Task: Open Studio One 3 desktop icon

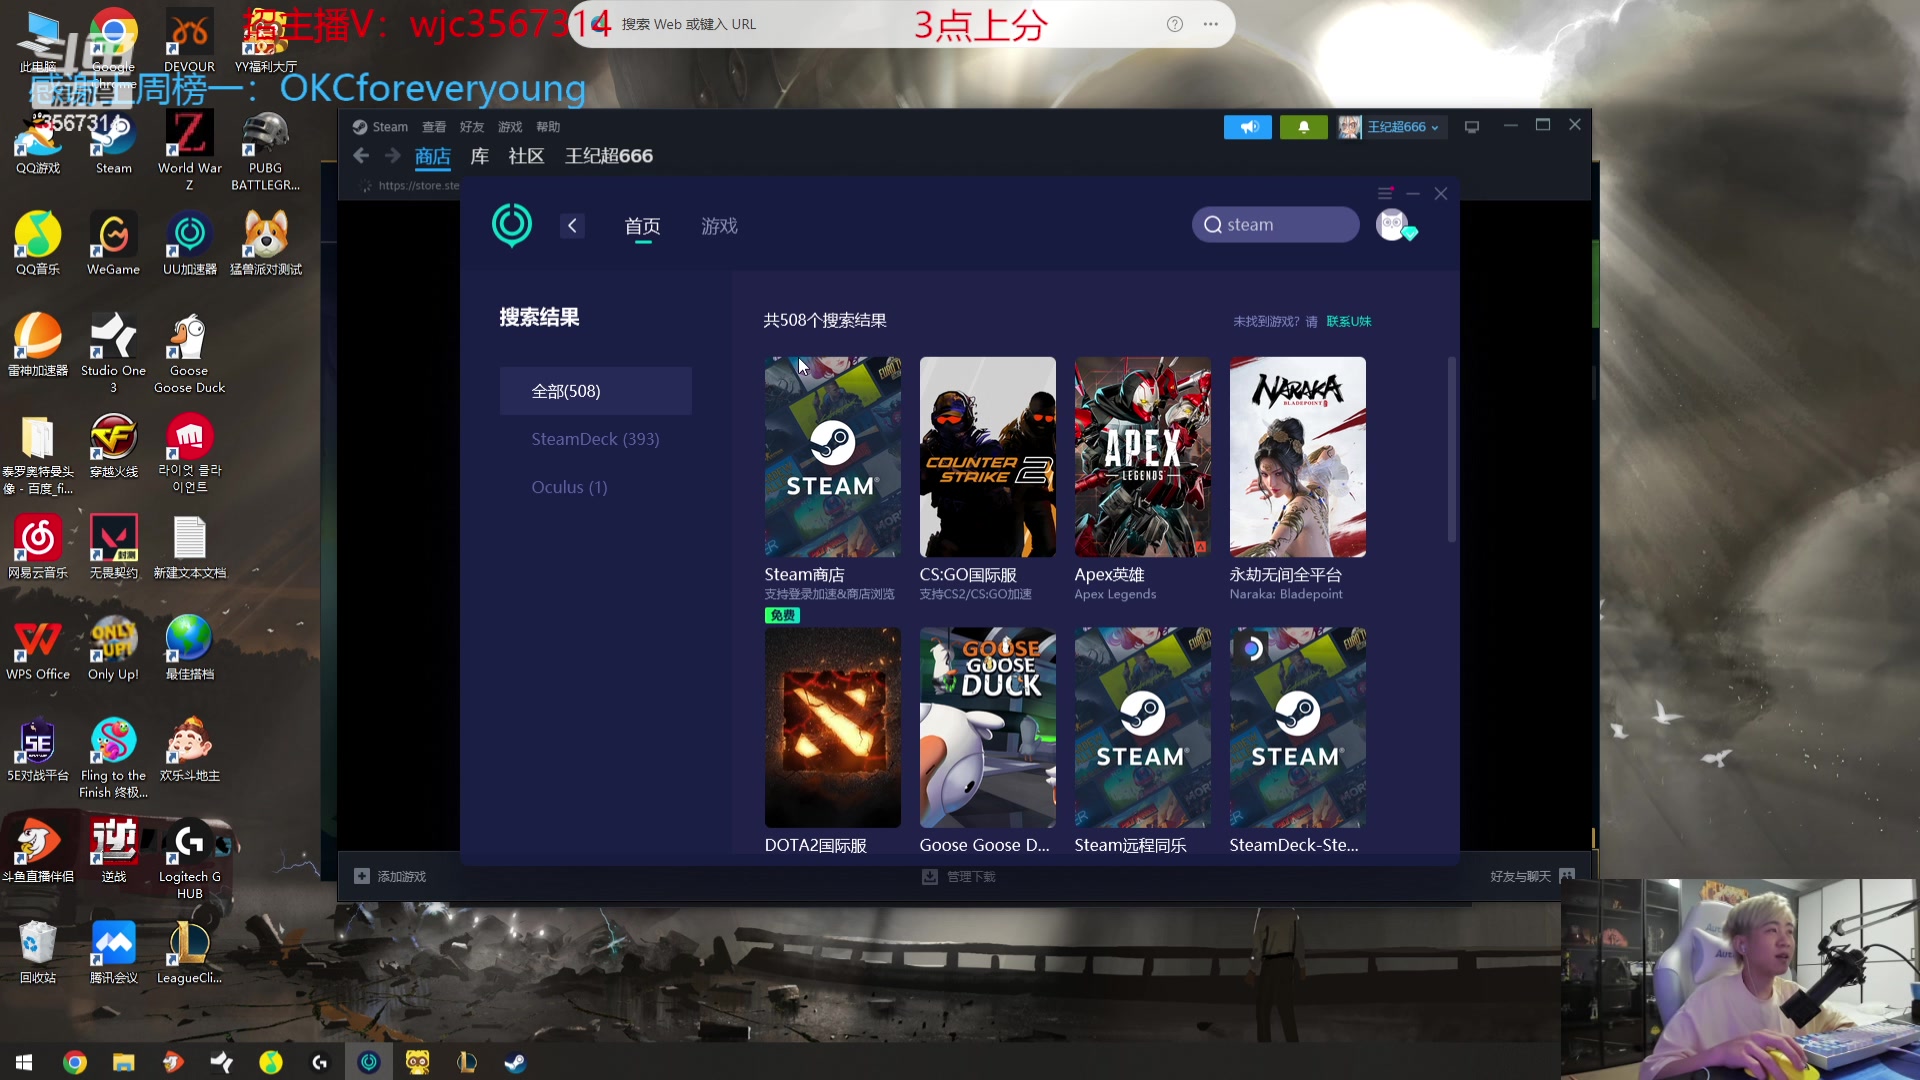Action: coord(113,352)
